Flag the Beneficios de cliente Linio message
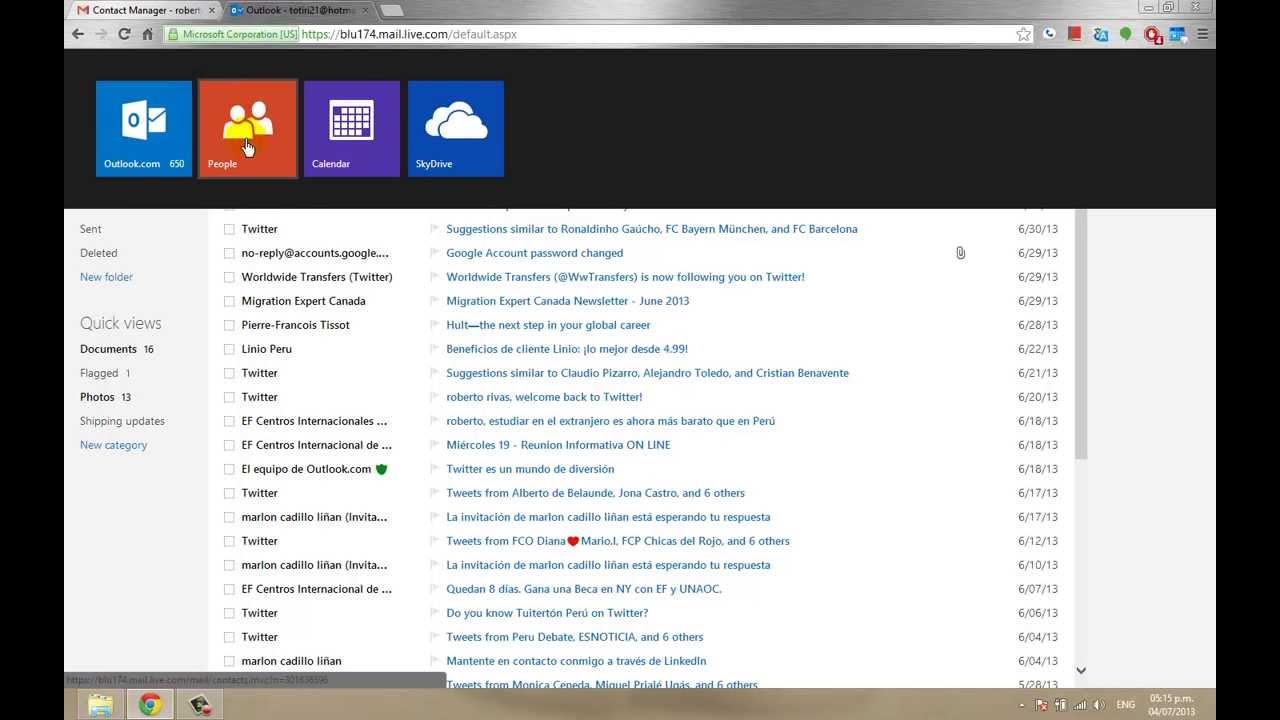 click(434, 349)
